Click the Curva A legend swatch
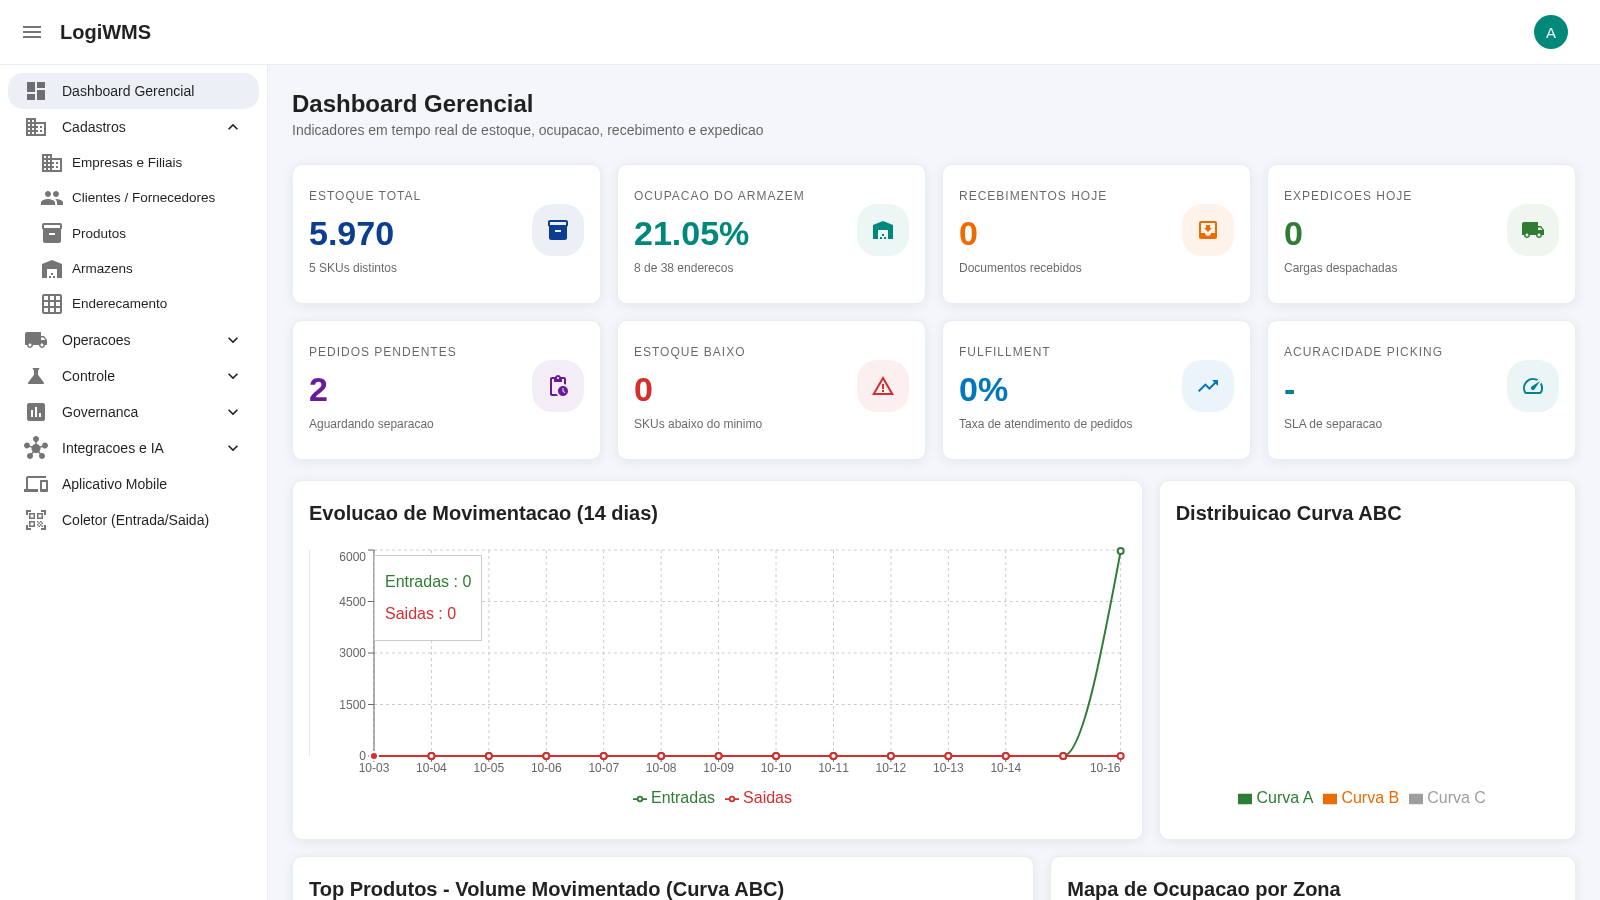The image size is (1600, 900). tap(1245, 799)
